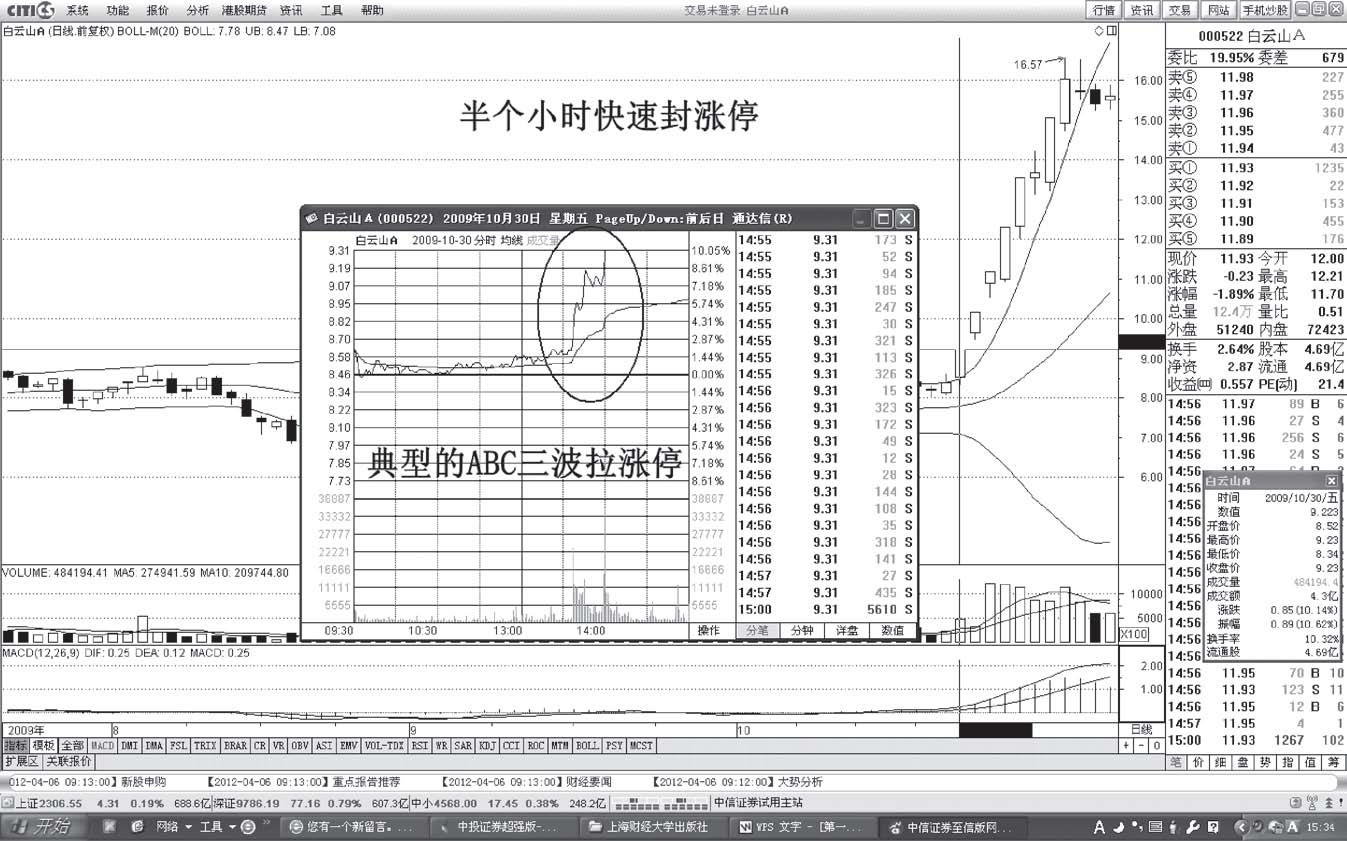Click the 网站 button at top right
1347x841 pixels.
click(x=1217, y=10)
